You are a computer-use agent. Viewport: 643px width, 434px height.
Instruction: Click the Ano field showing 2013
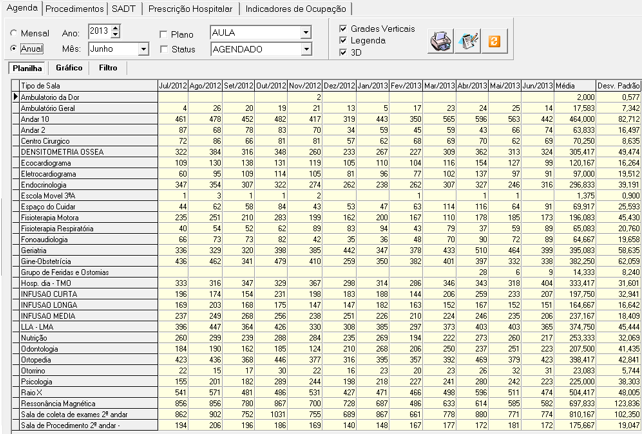tap(100, 32)
